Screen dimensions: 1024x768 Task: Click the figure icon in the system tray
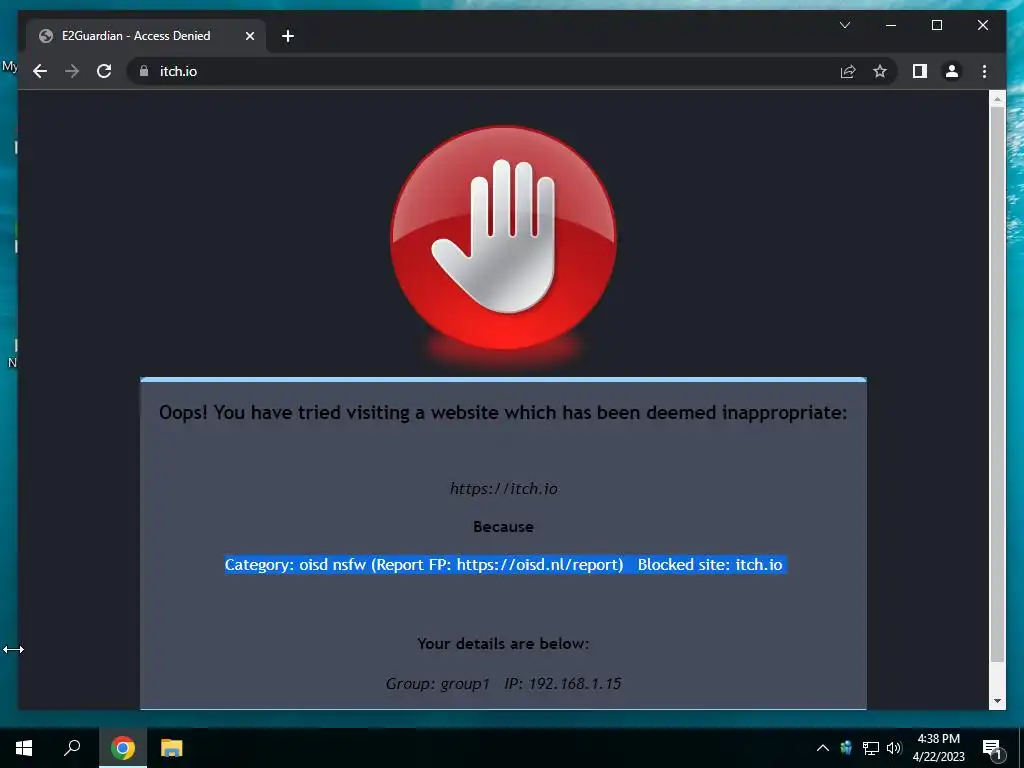tap(846, 748)
